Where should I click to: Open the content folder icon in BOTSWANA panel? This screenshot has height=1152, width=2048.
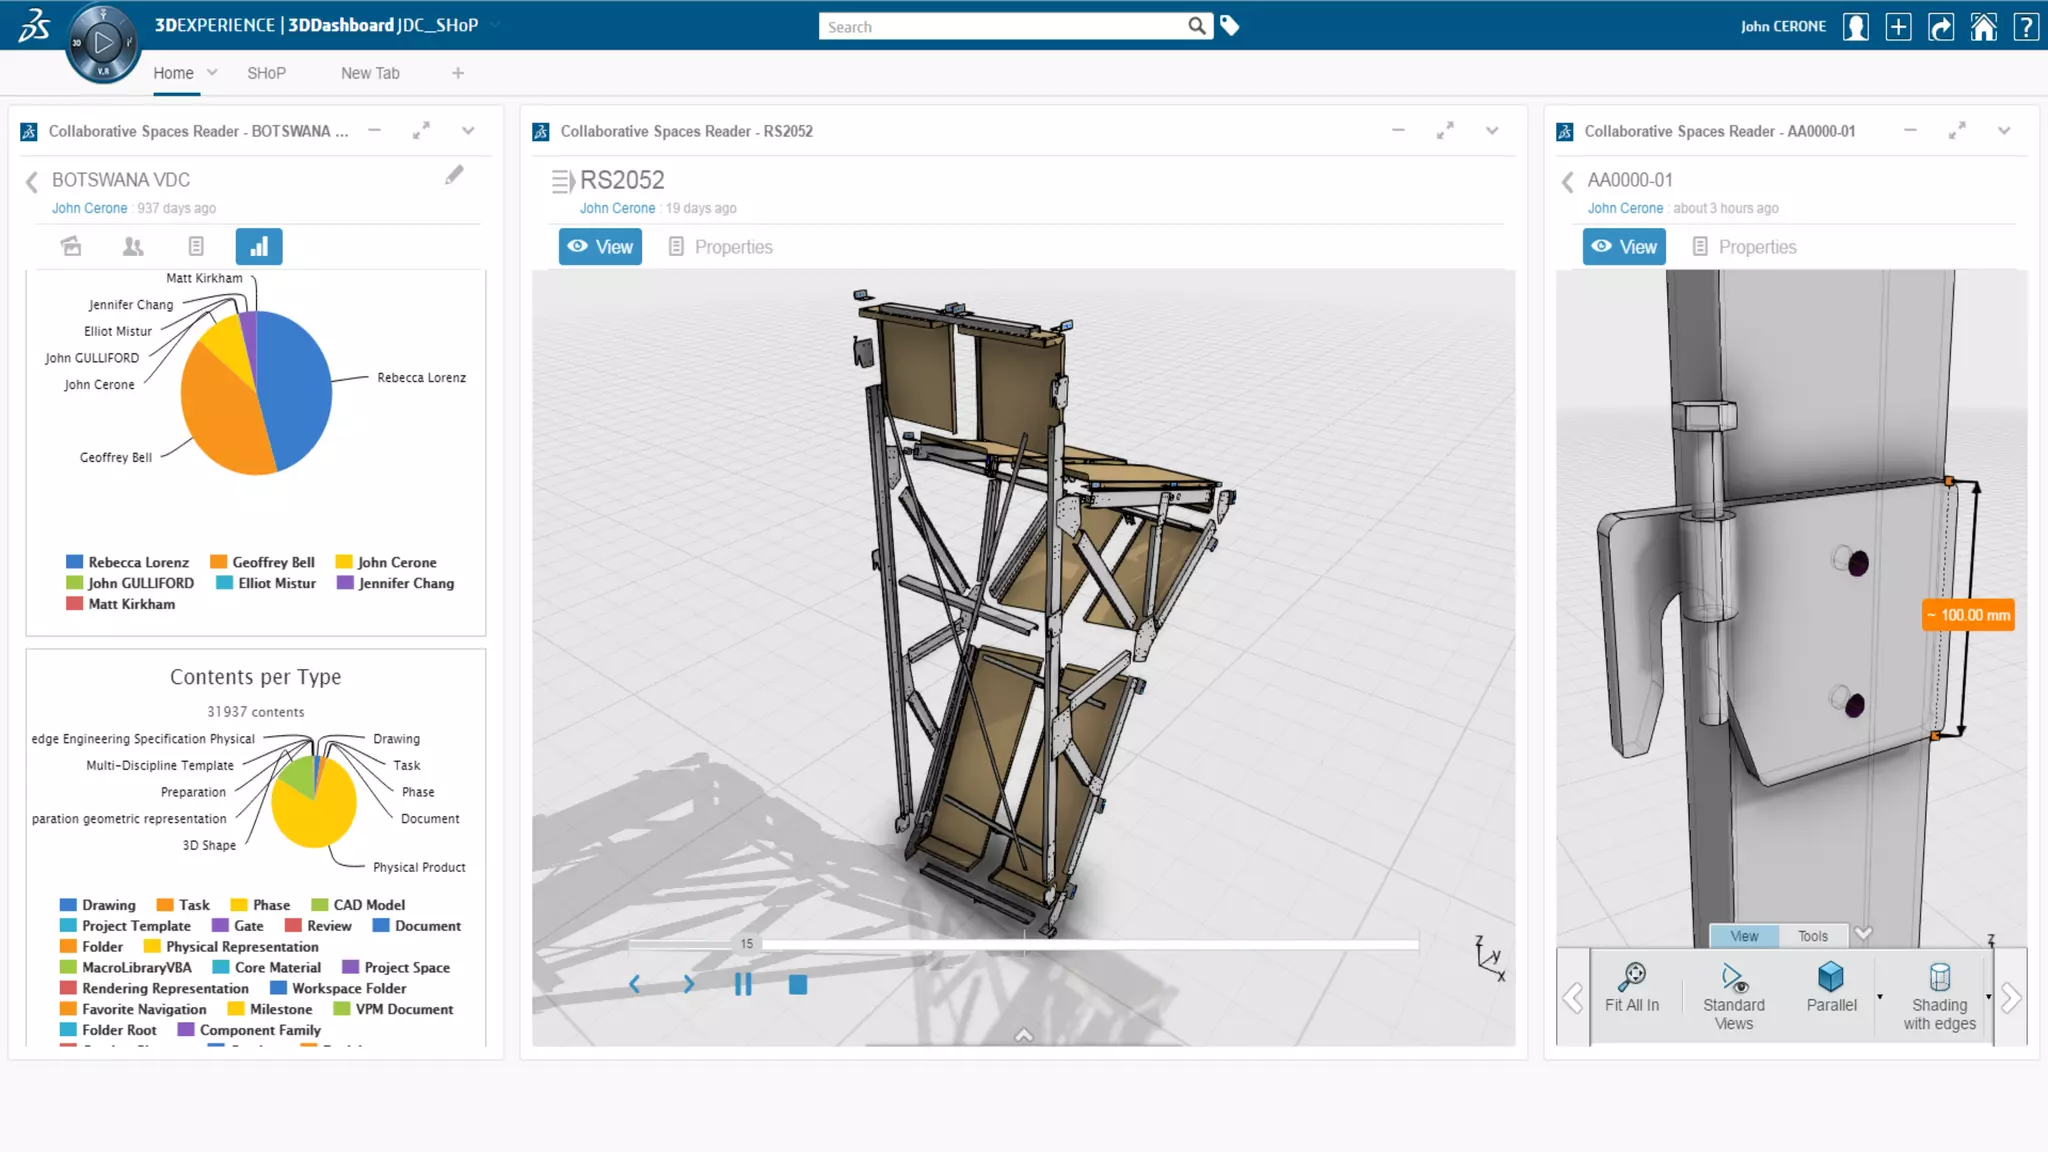point(71,246)
